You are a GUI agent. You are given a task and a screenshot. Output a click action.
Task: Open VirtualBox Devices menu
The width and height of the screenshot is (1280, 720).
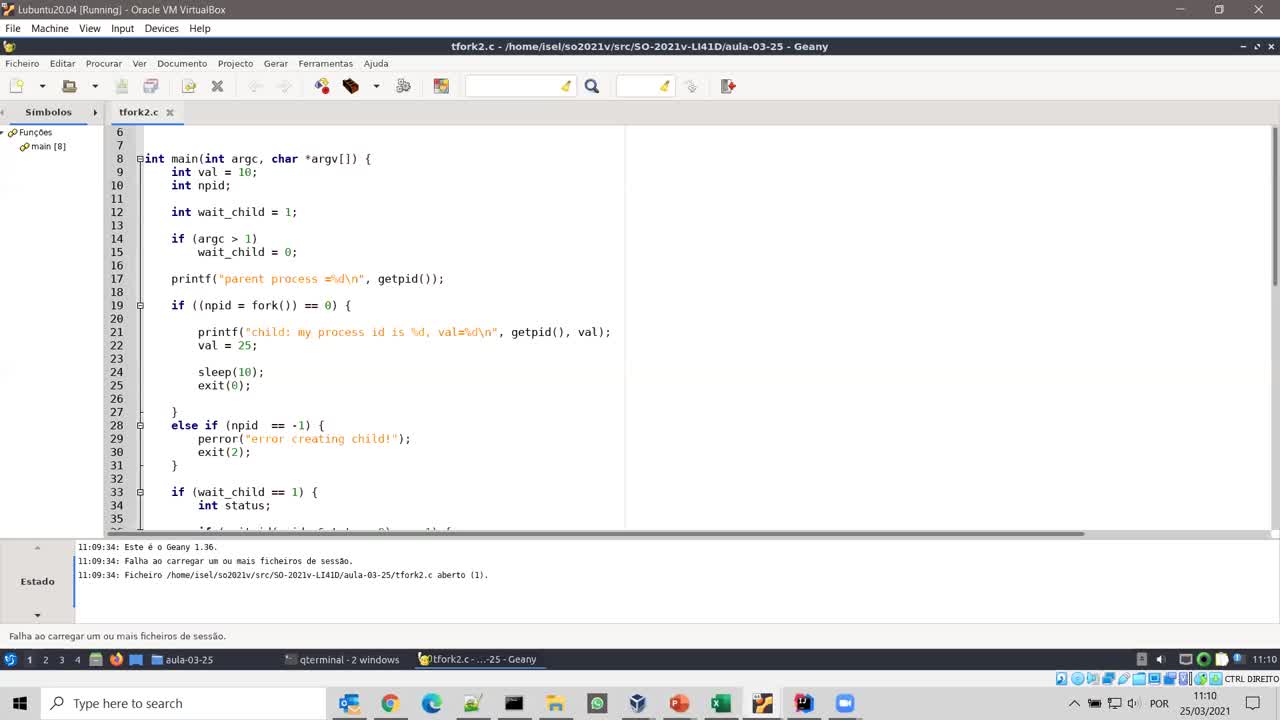(161, 28)
